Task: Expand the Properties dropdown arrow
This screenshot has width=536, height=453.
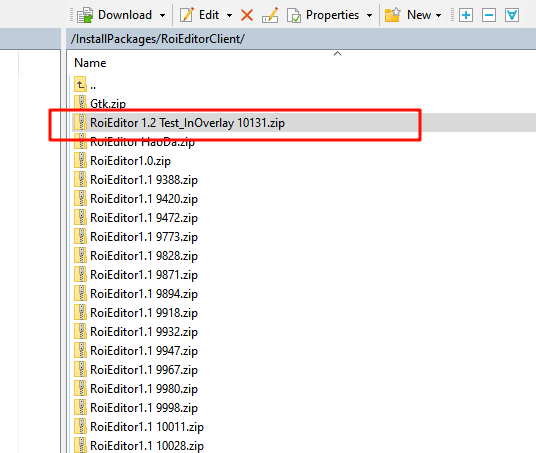Action: (x=369, y=15)
